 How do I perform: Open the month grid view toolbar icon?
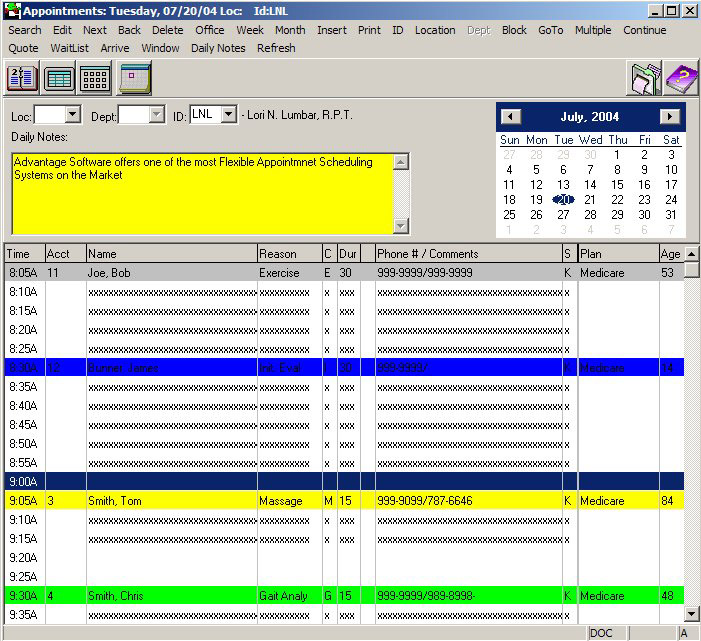point(95,78)
